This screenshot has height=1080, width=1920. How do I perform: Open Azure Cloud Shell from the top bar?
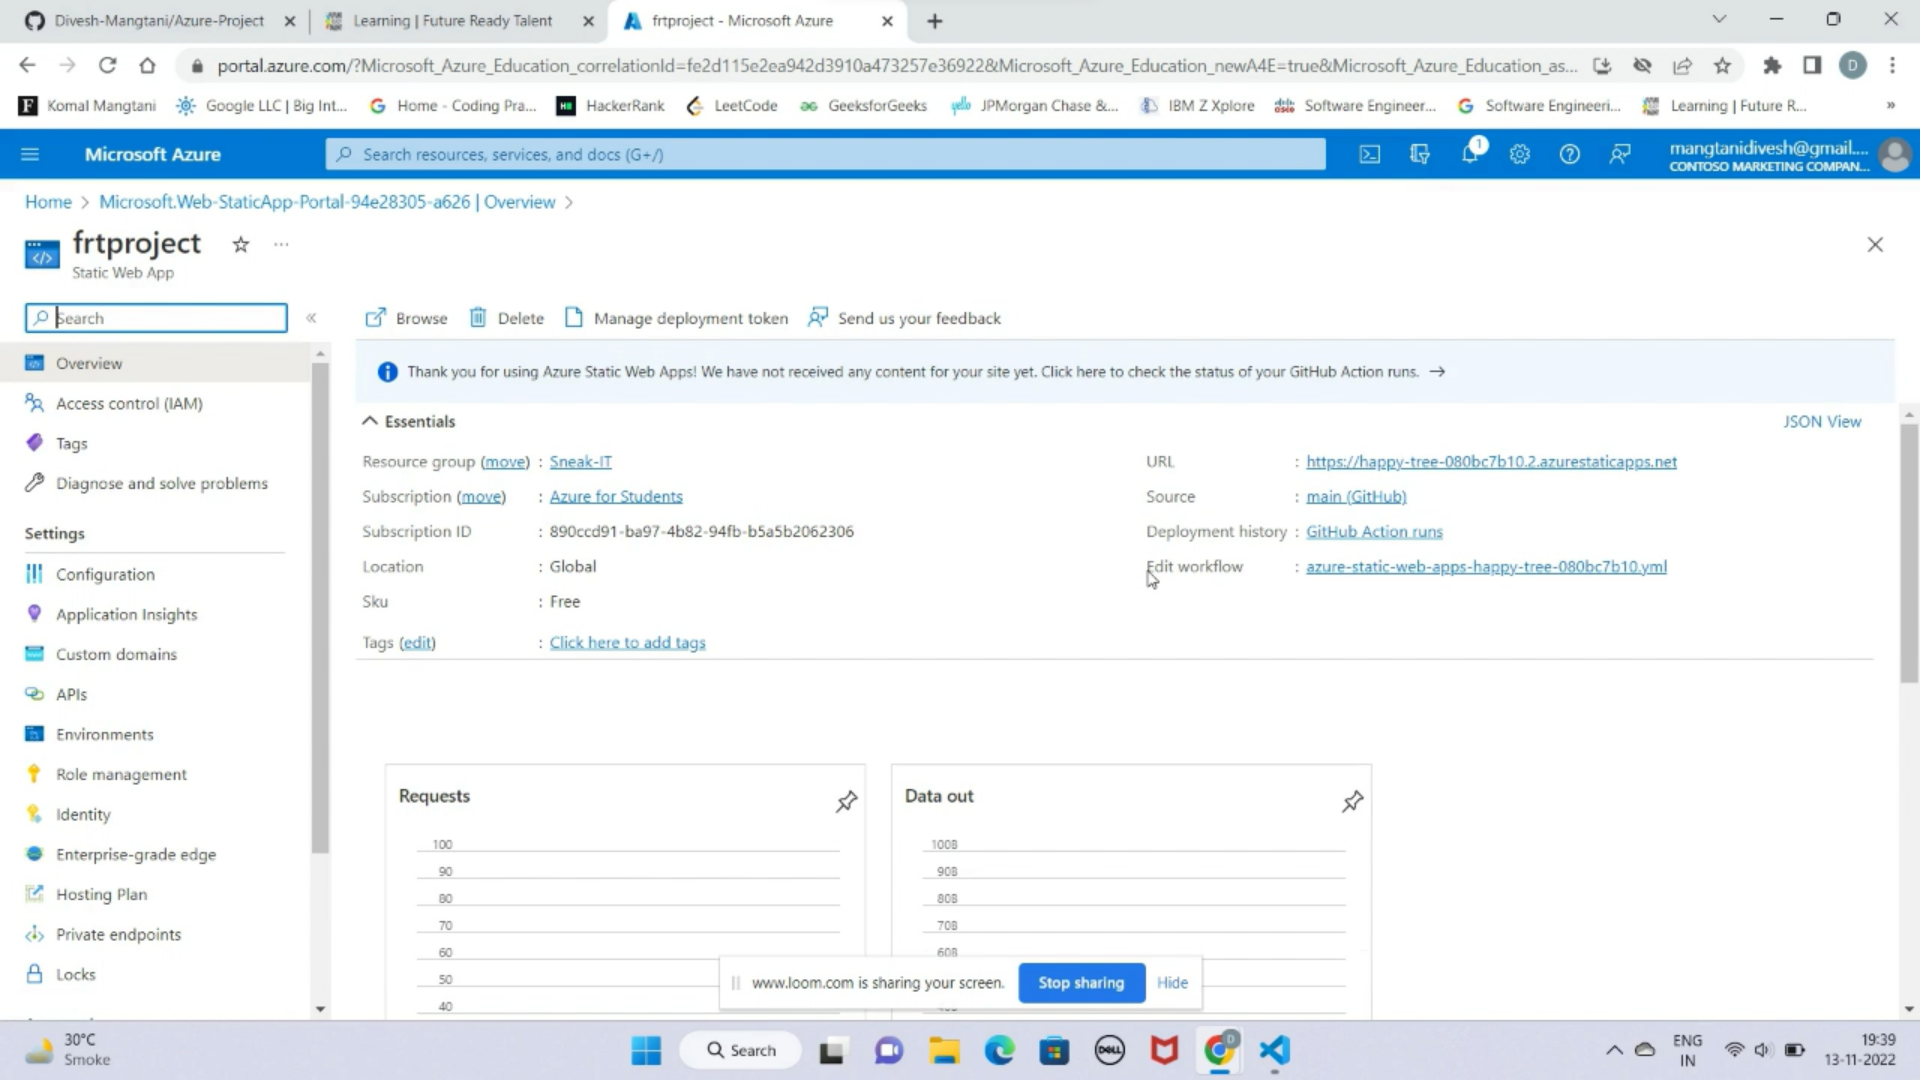(1369, 154)
